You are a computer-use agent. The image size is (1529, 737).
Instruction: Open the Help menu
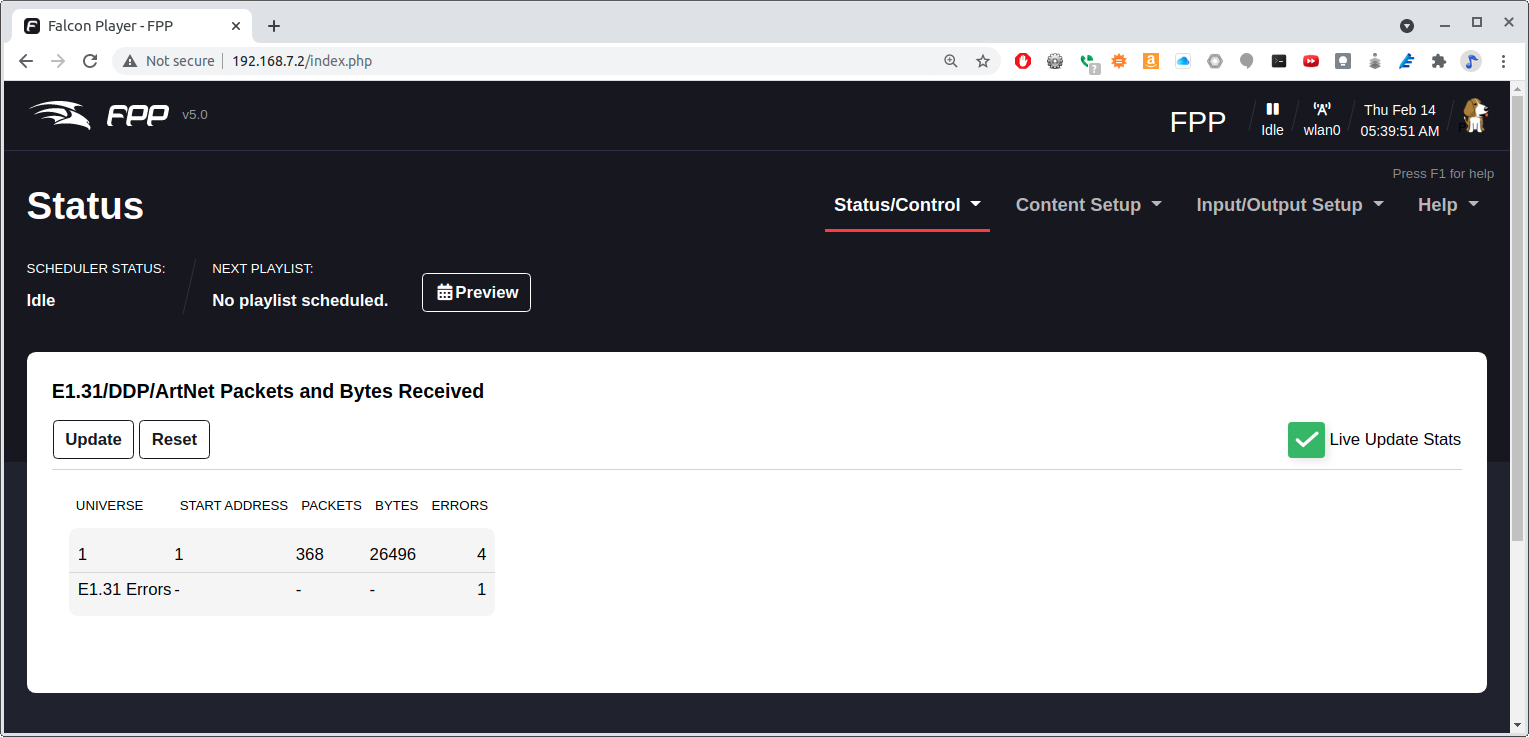click(1447, 205)
